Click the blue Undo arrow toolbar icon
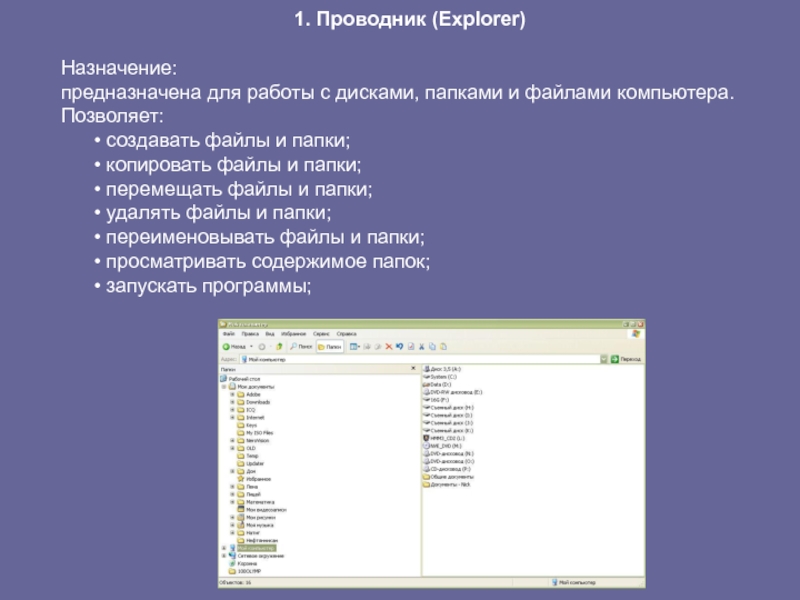The image size is (800, 600). coord(399,346)
